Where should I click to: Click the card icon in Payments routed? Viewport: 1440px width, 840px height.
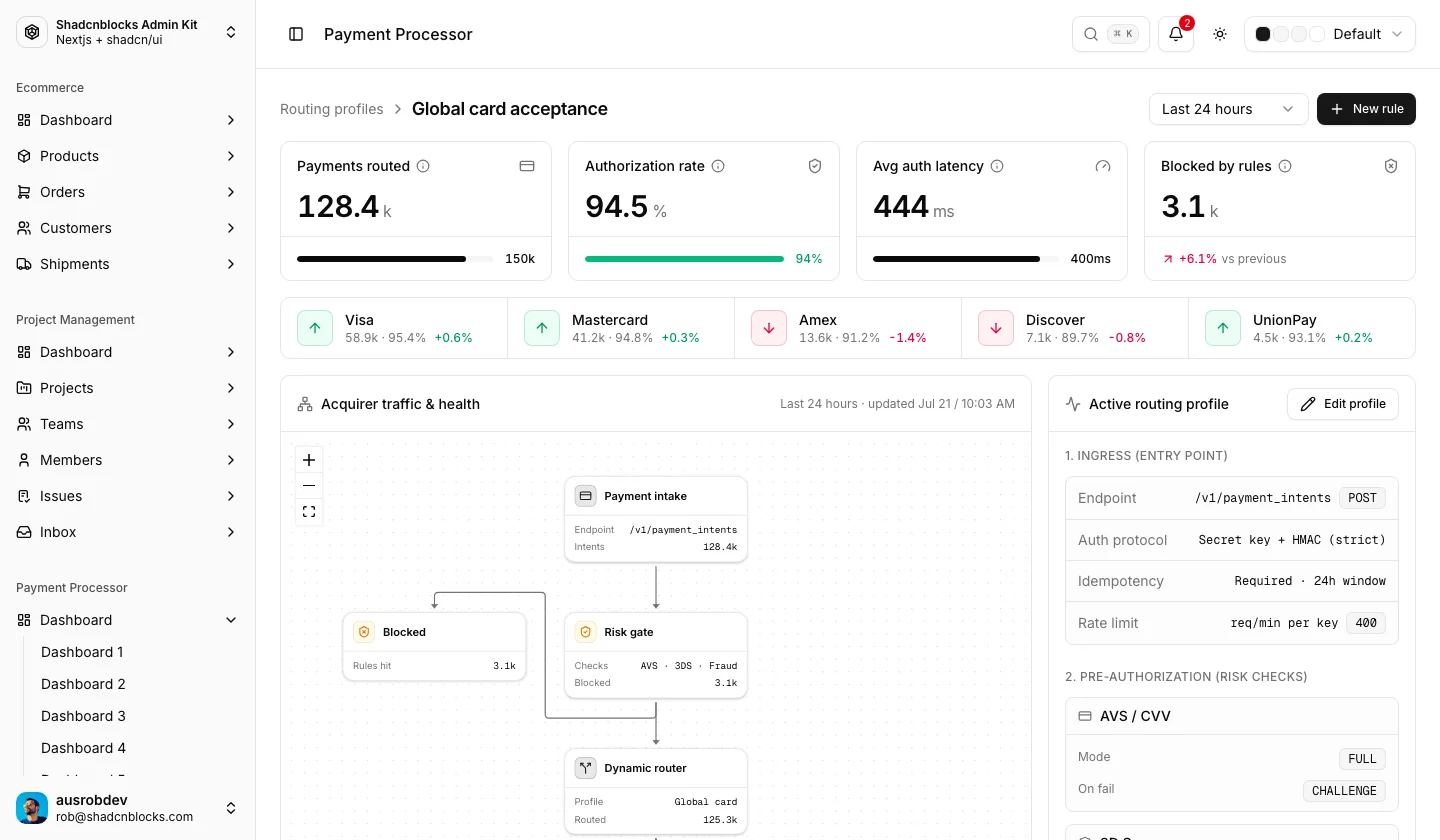click(527, 166)
